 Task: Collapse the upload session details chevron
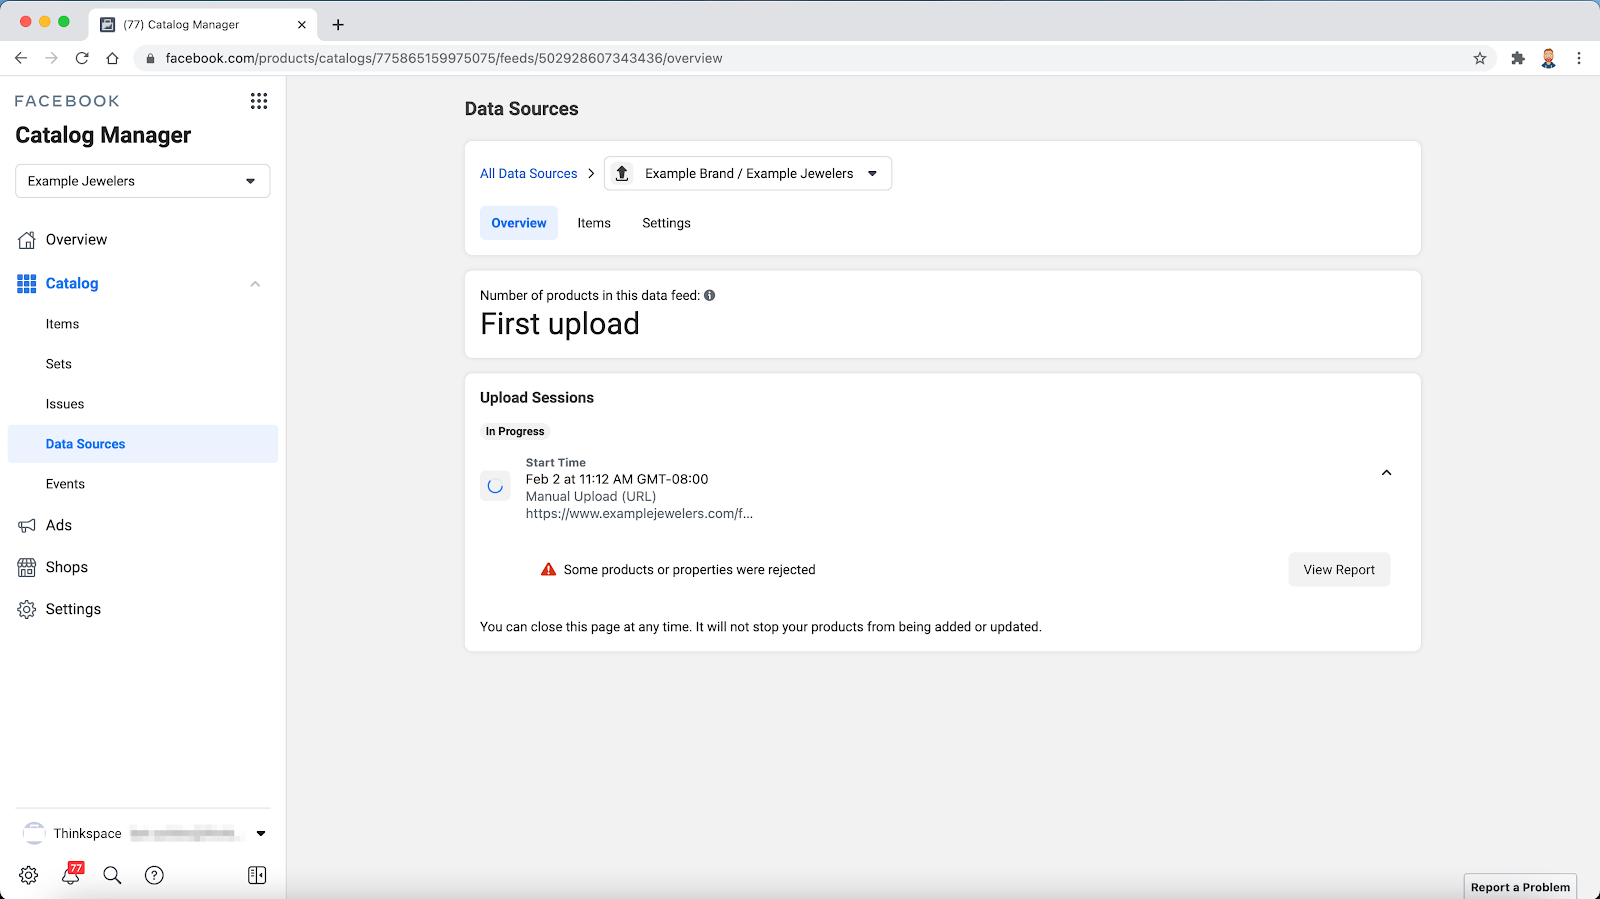1386,473
